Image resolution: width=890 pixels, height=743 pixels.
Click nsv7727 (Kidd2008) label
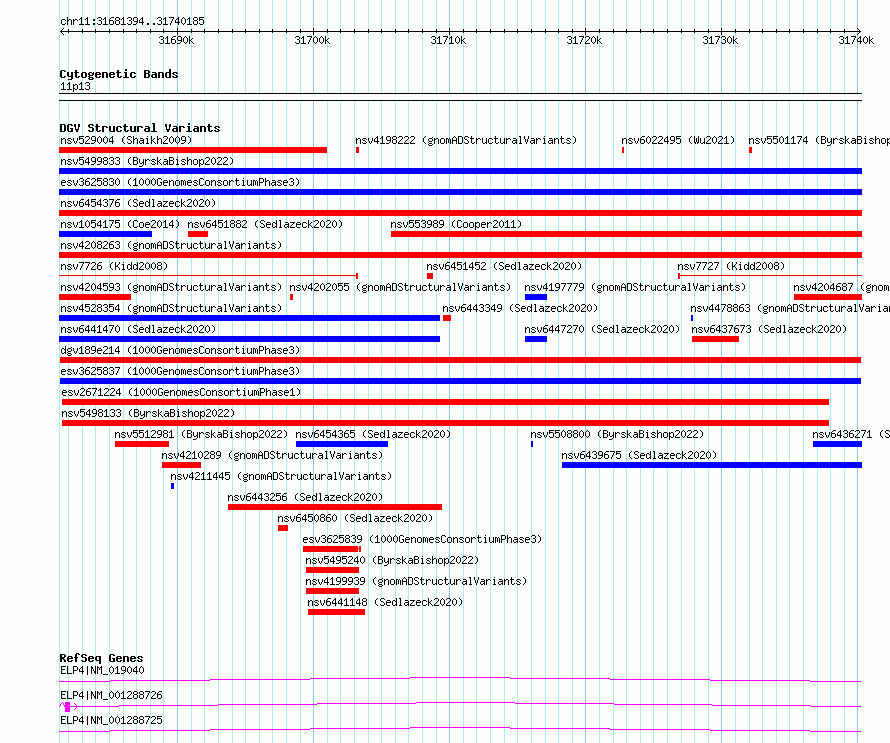pyautogui.click(x=731, y=266)
